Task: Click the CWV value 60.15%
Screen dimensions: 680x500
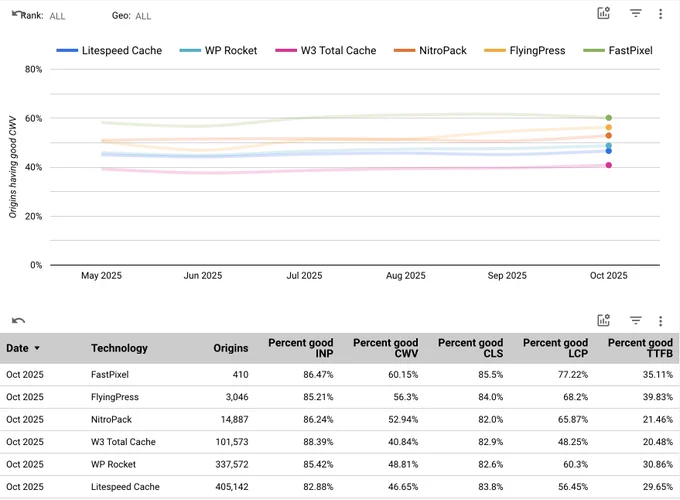Action: [403, 375]
